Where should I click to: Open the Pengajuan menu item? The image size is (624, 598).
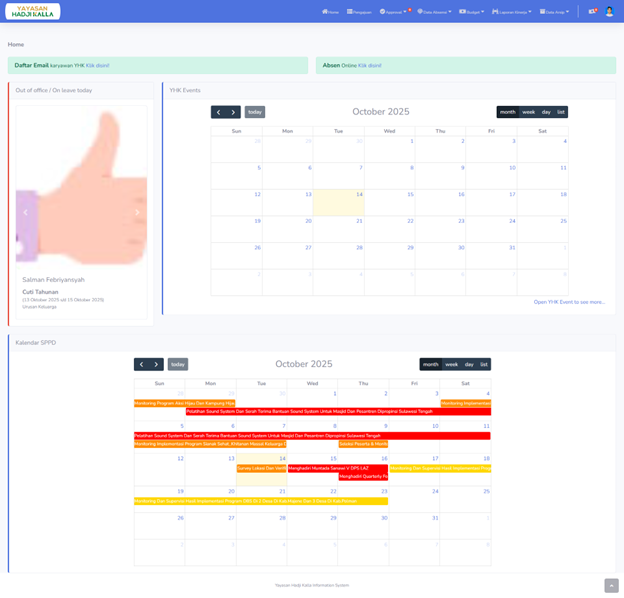[x=360, y=12]
